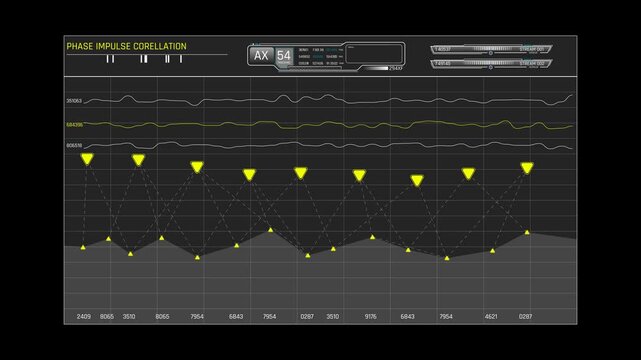This screenshot has height=360, width=641.
Task: Click the large down-triangle above the first 7954
Action: coord(197,167)
